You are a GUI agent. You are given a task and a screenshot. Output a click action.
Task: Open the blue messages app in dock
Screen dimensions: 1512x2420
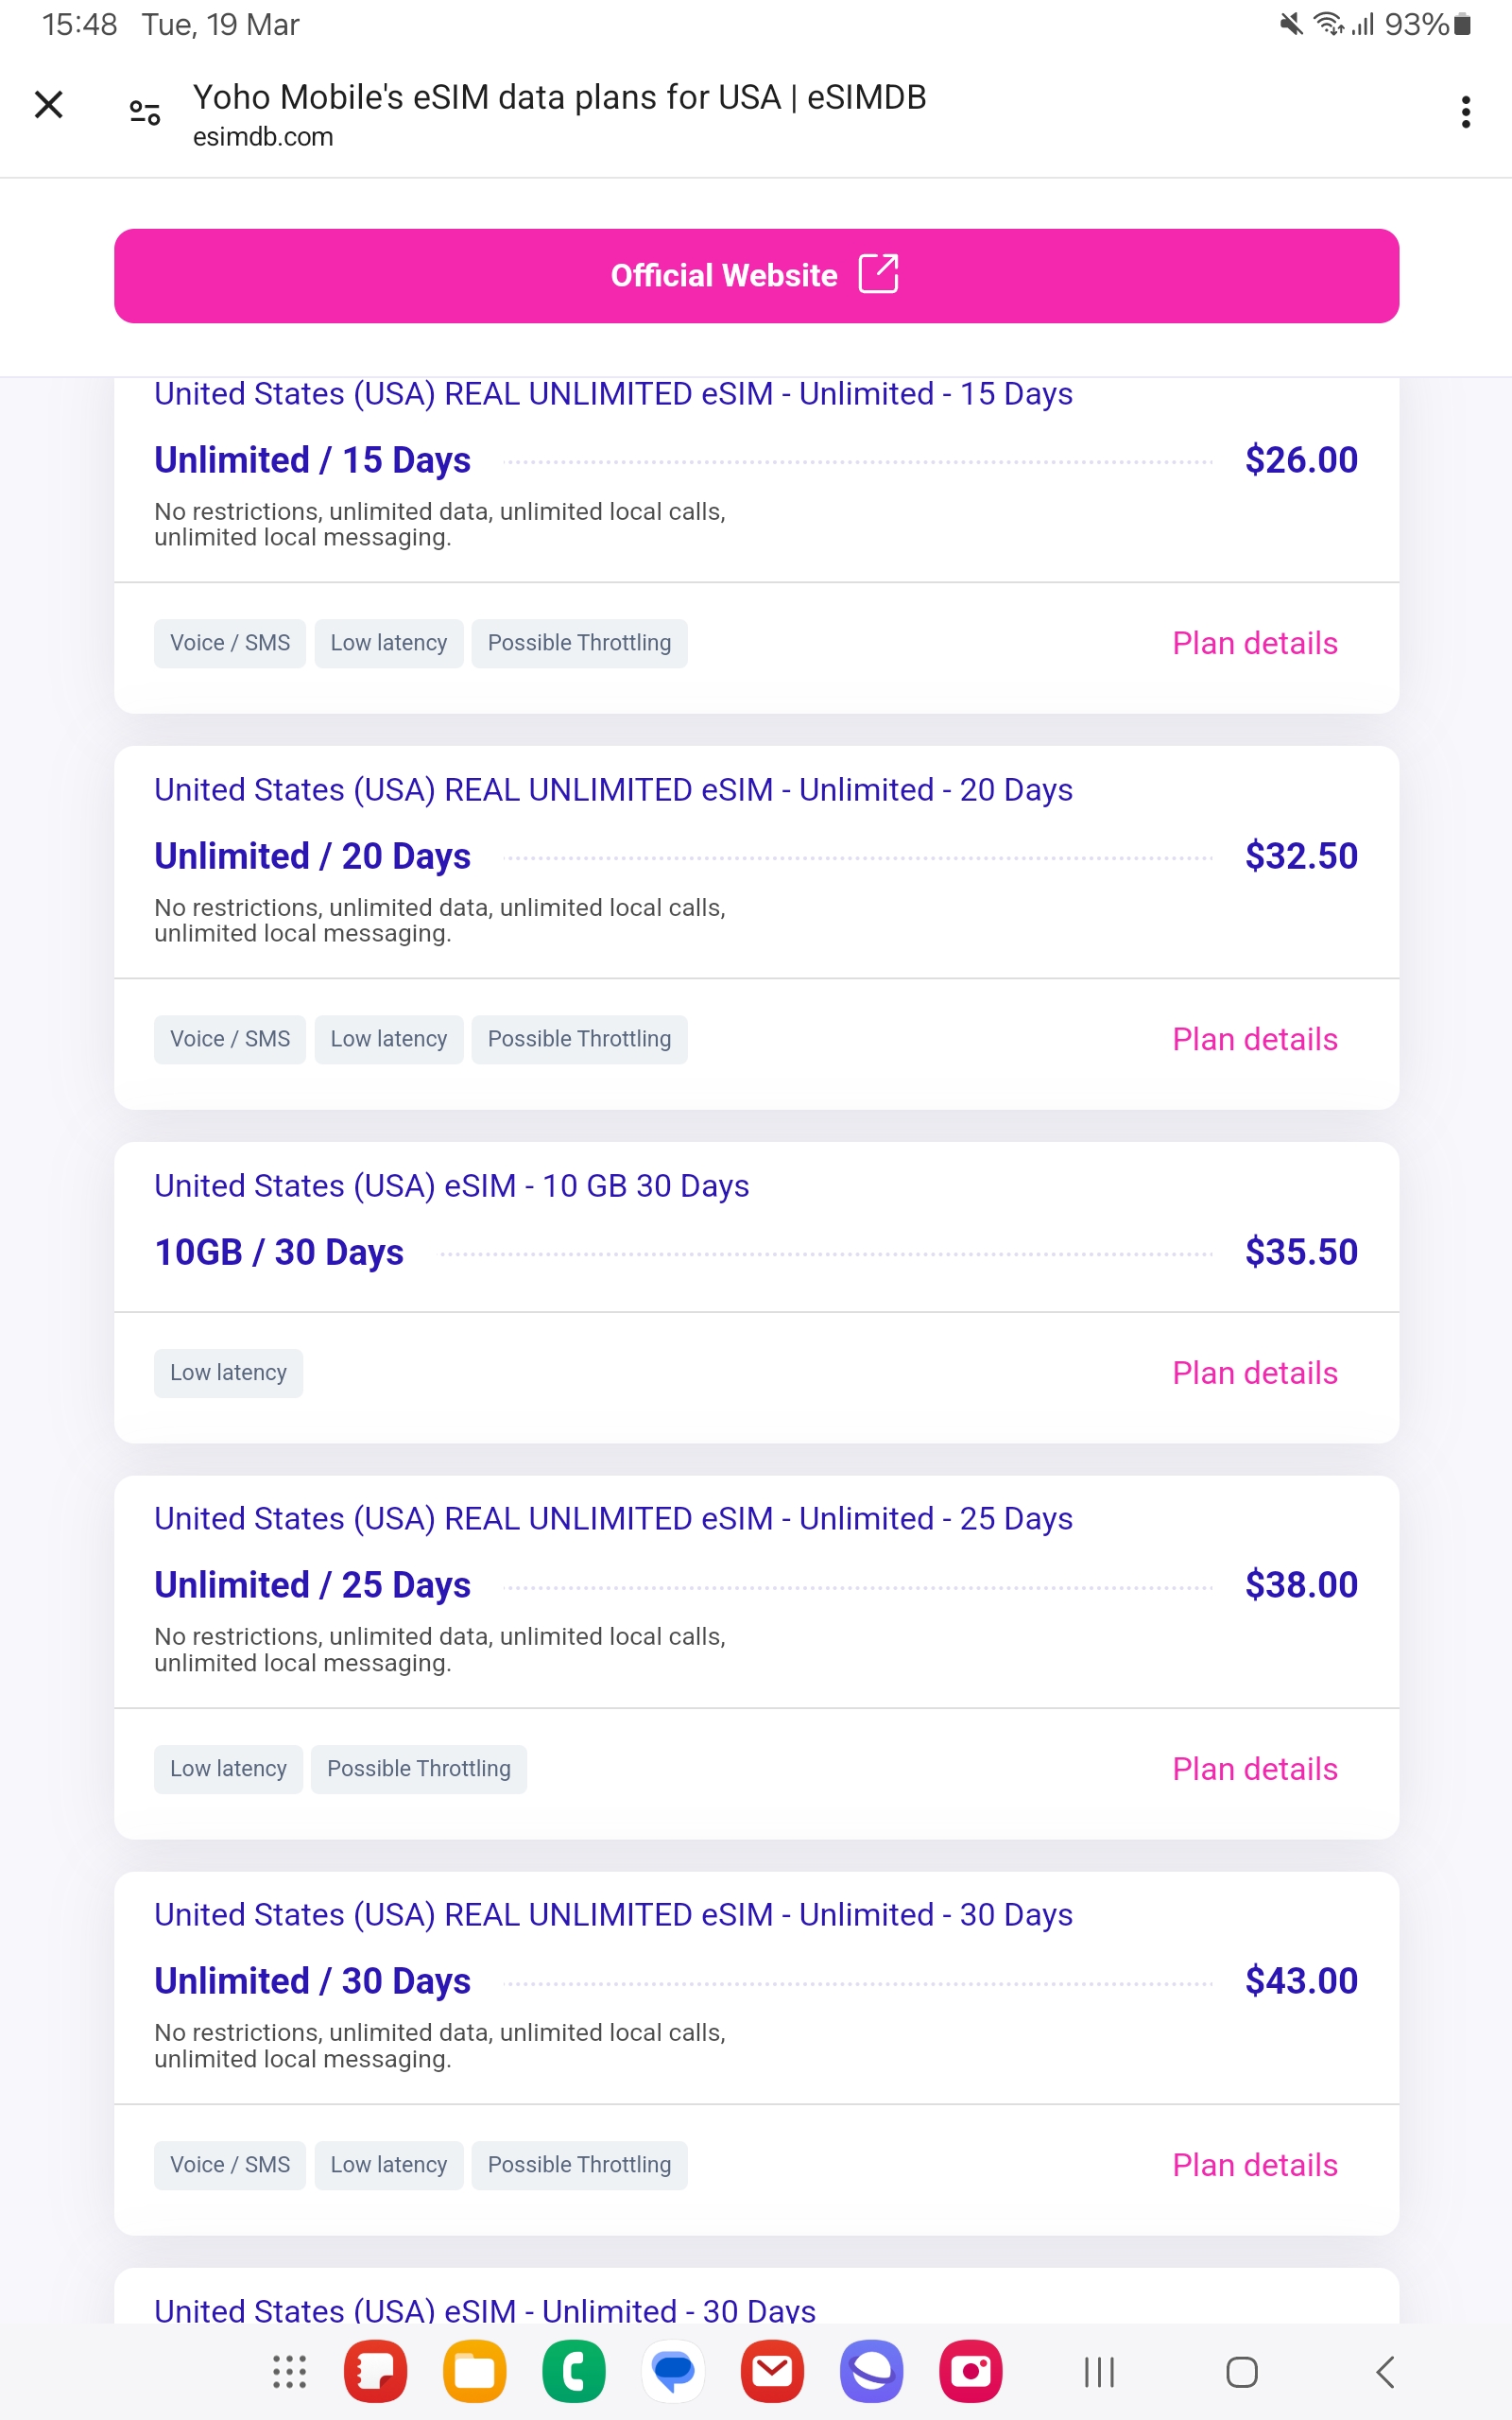pyautogui.click(x=673, y=2372)
